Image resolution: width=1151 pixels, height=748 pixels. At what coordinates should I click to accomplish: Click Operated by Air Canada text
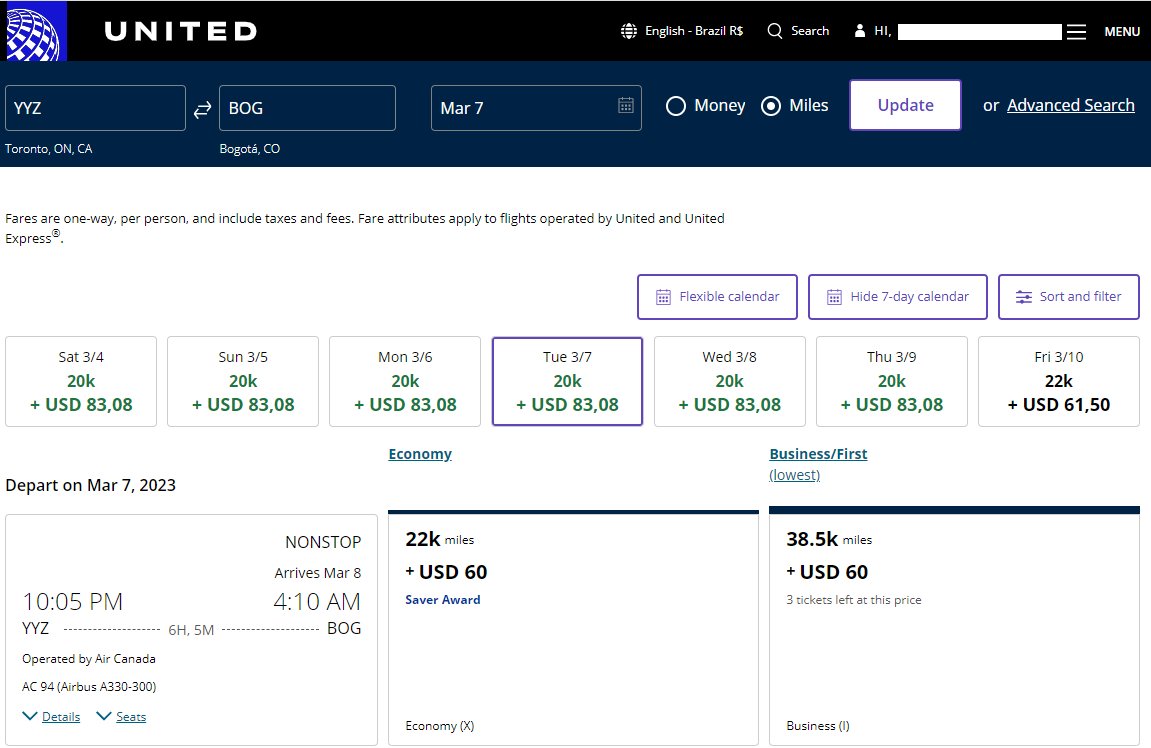89,658
